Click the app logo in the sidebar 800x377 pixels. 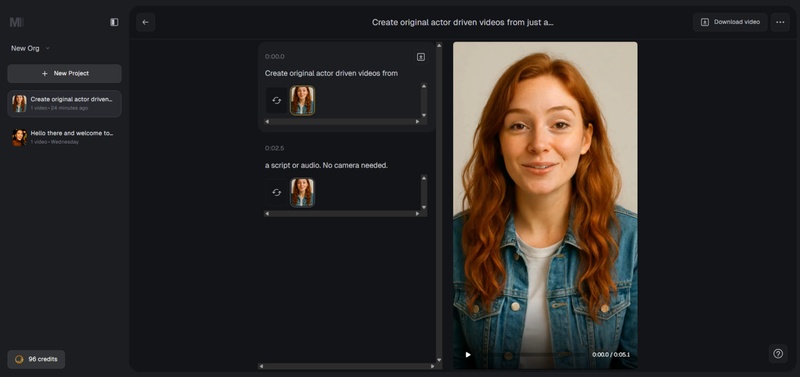click(x=17, y=22)
